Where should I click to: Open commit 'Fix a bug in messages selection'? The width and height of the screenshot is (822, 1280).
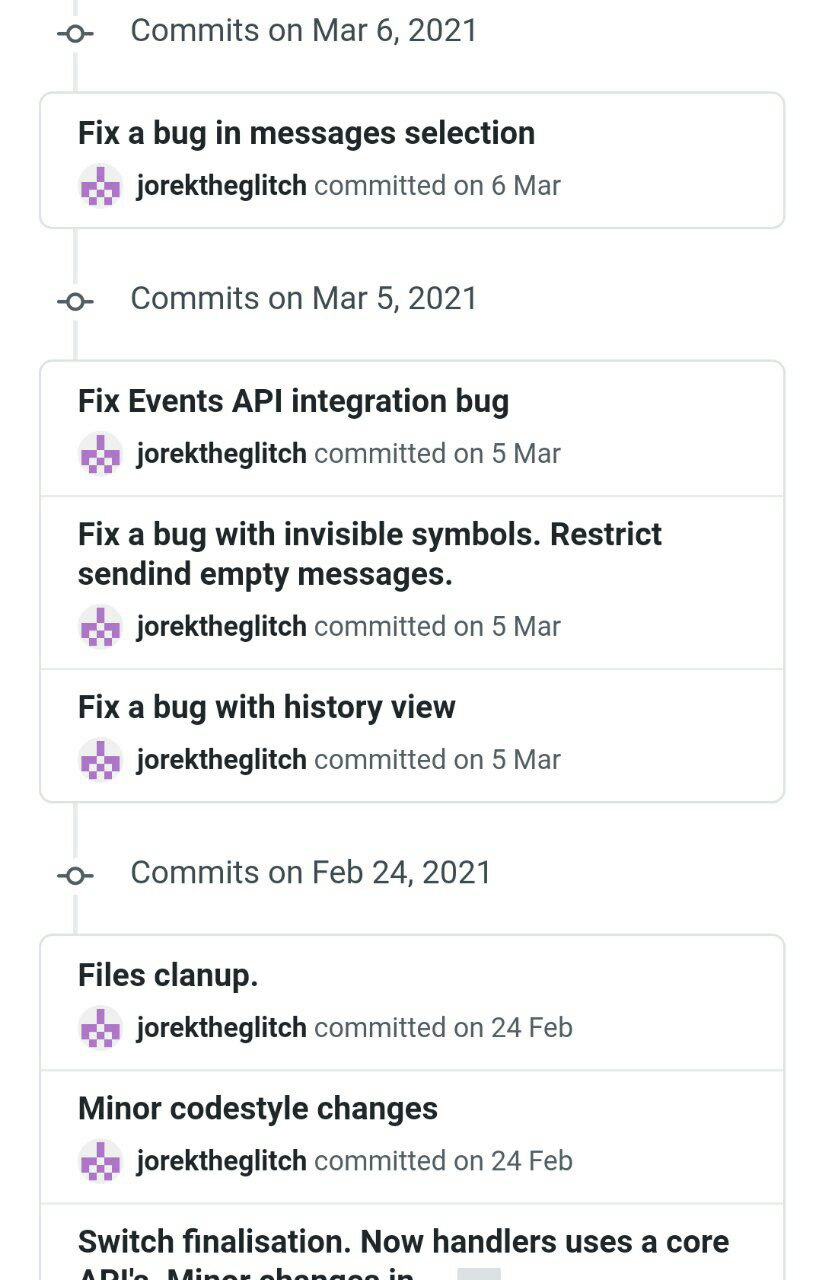click(306, 133)
